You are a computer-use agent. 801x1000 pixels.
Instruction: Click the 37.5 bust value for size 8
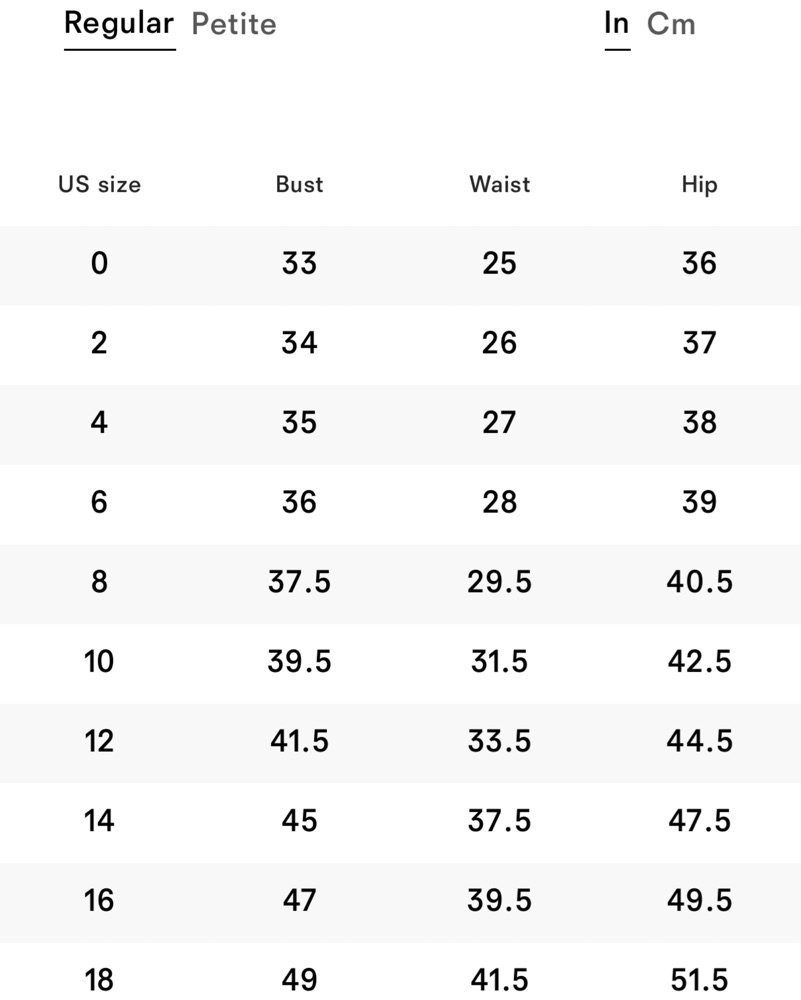tap(299, 582)
